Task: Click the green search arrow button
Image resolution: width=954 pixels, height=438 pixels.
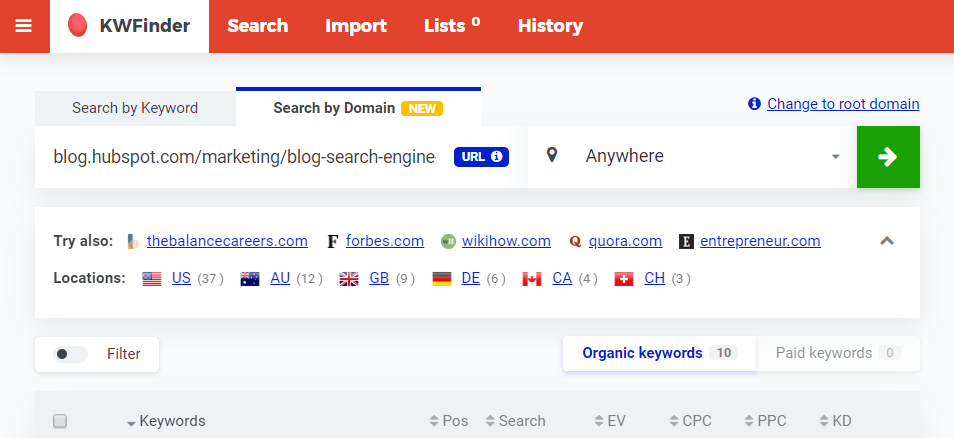Action: (x=888, y=157)
